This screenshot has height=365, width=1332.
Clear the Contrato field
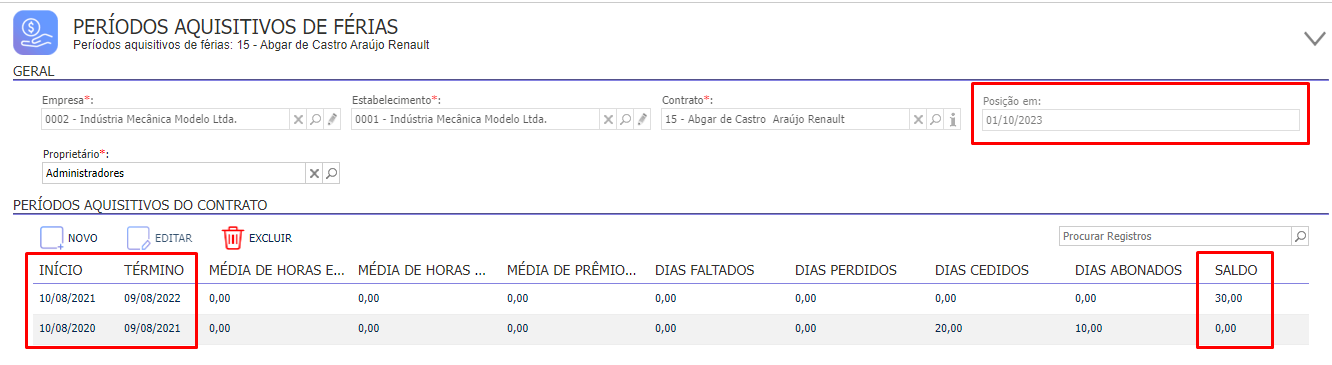point(918,120)
